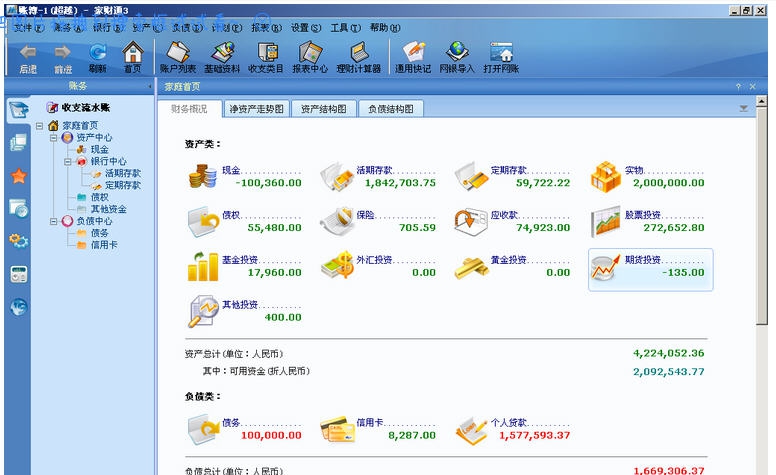This screenshot has height=475, width=776.
Task: Collapse the 负债中心 tree node
Action: pyautogui.click(x=53, y=221)
